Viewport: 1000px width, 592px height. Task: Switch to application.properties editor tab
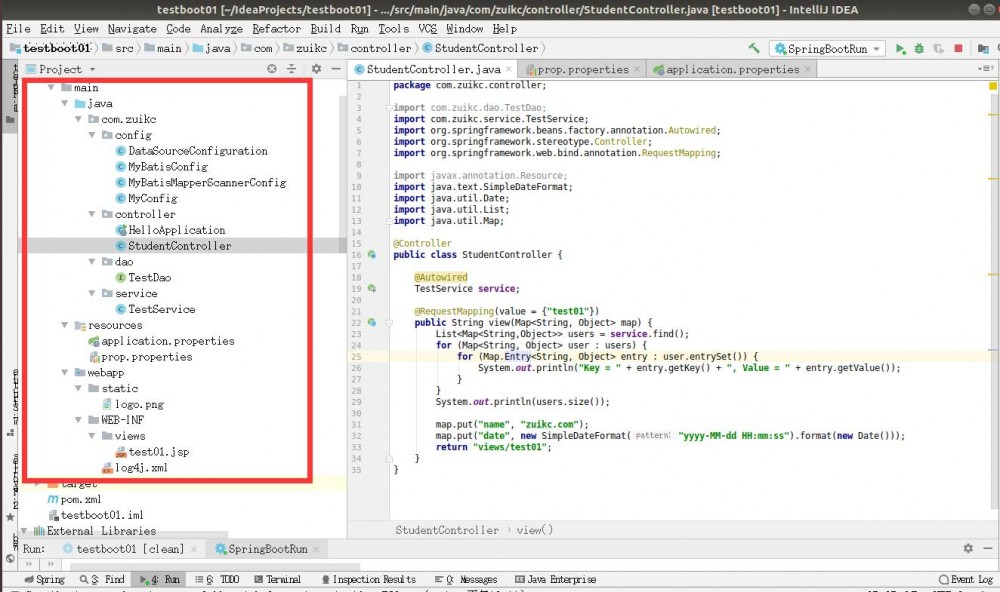point(731,69)
